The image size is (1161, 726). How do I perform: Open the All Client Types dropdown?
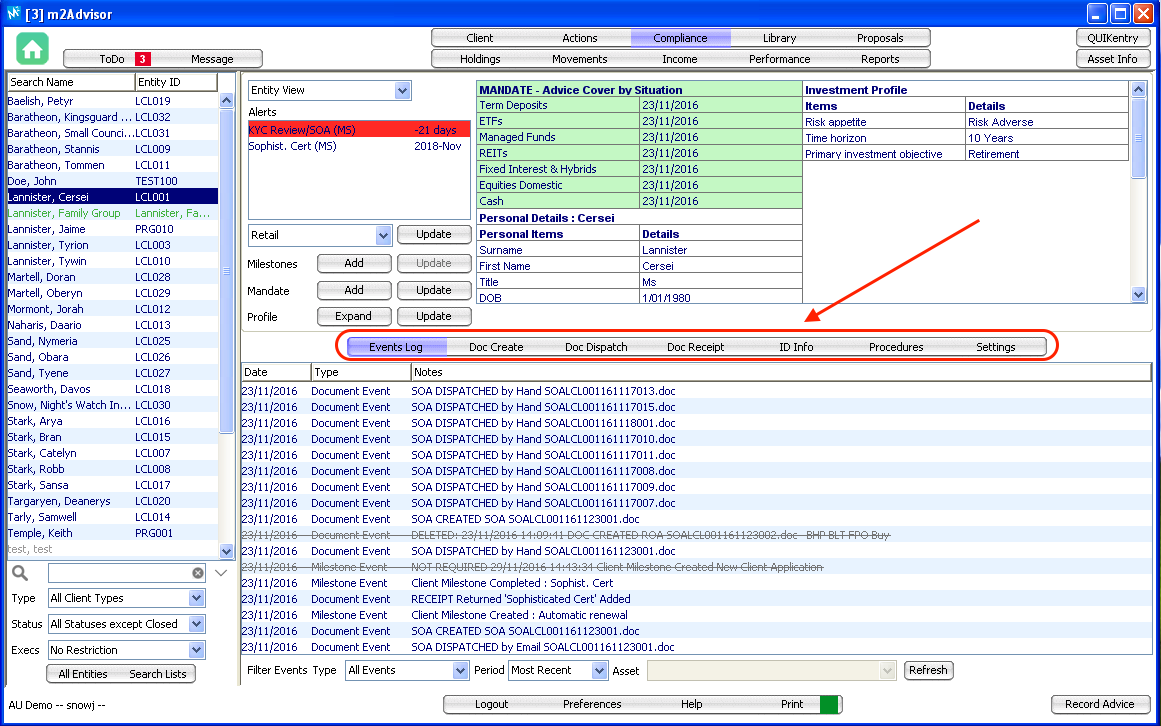(x=197, y=598)
